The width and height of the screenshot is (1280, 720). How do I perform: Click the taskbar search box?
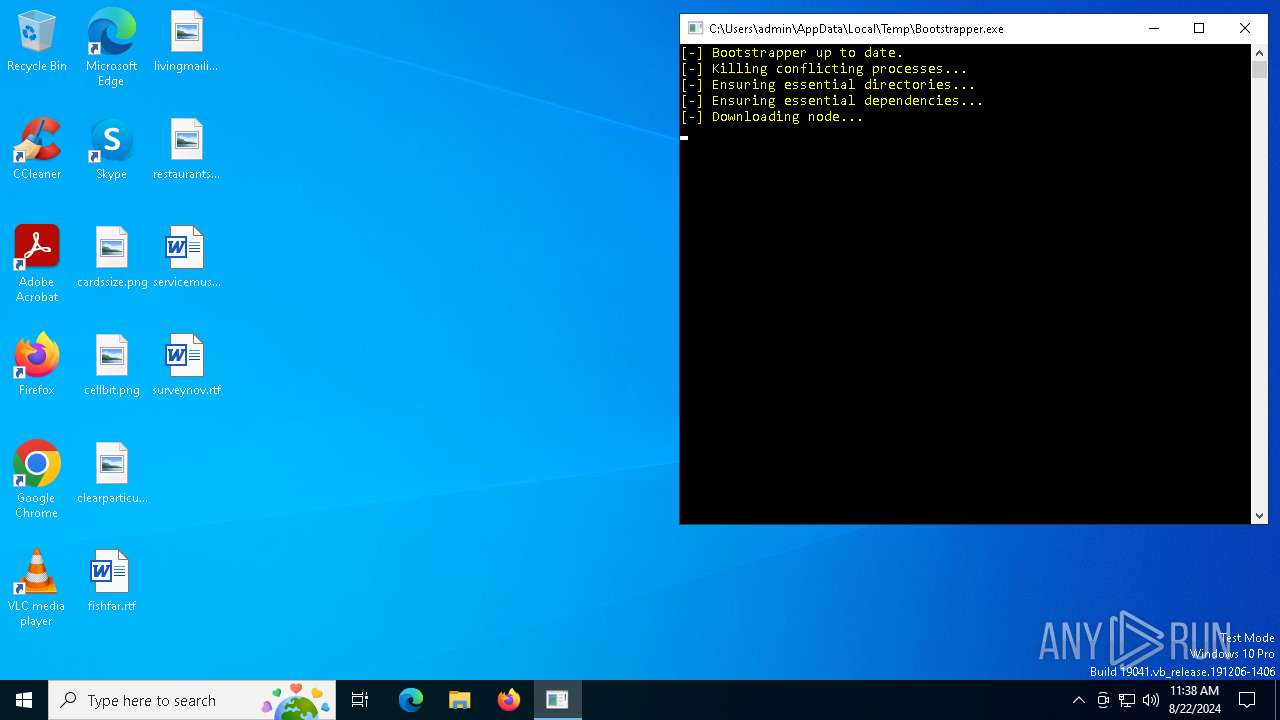click(193, 700)
